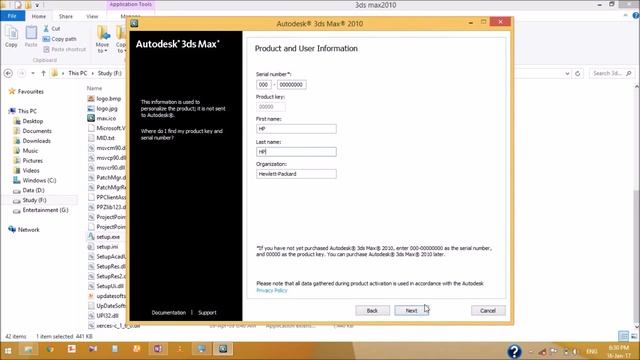Click This PC in the address breadcrumb
Image resolution: width=640 pixels, height=360 pixels.
coord(78,73)
